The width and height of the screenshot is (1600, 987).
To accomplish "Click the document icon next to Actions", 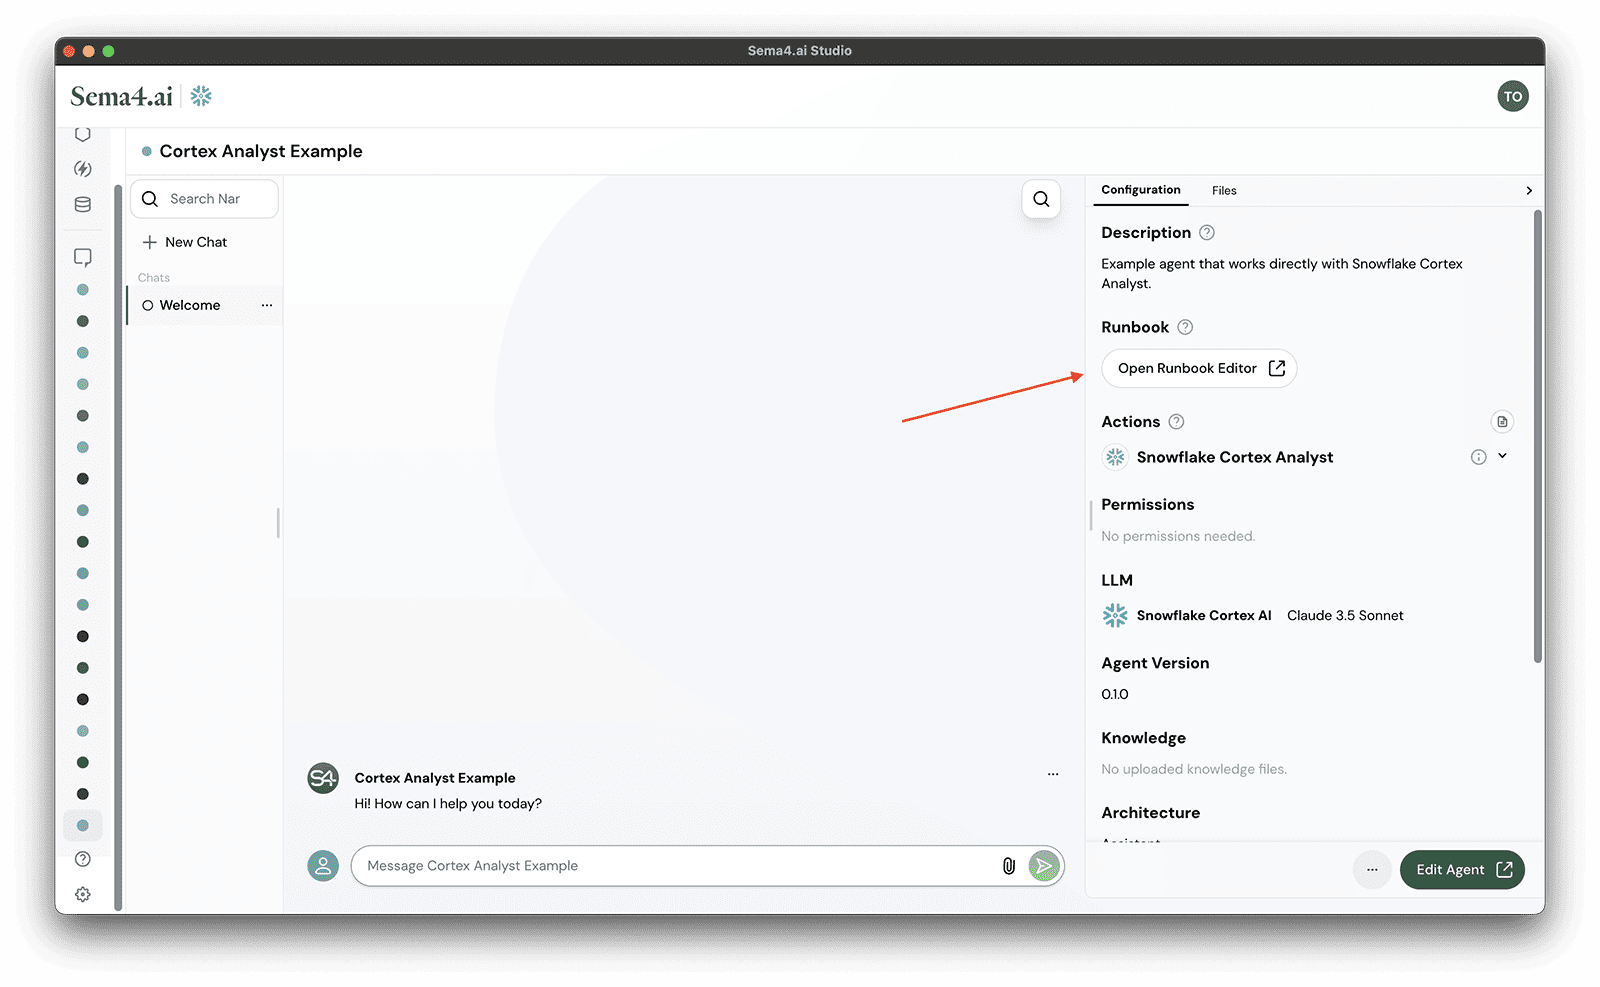I will tap(1501, 421).
